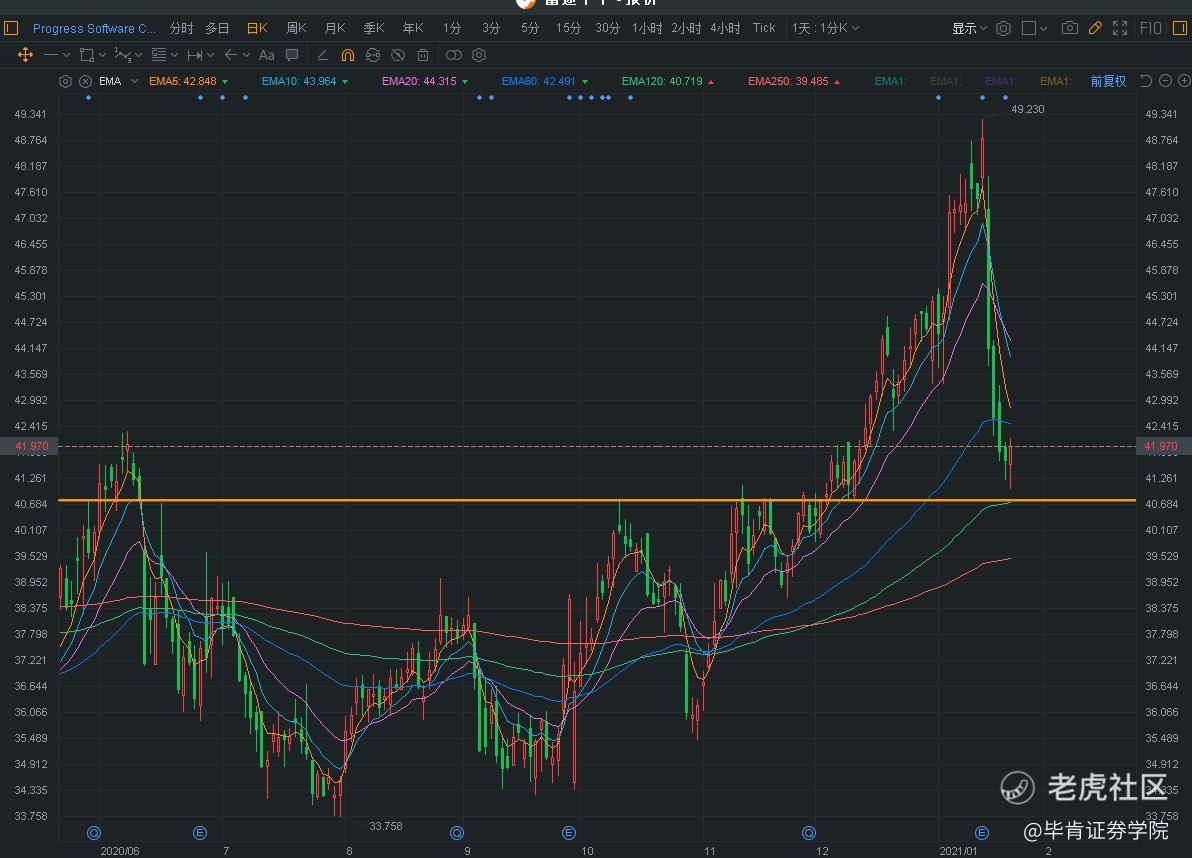
Task: Click the screenshot camera icon
Action: point(1069,28)
